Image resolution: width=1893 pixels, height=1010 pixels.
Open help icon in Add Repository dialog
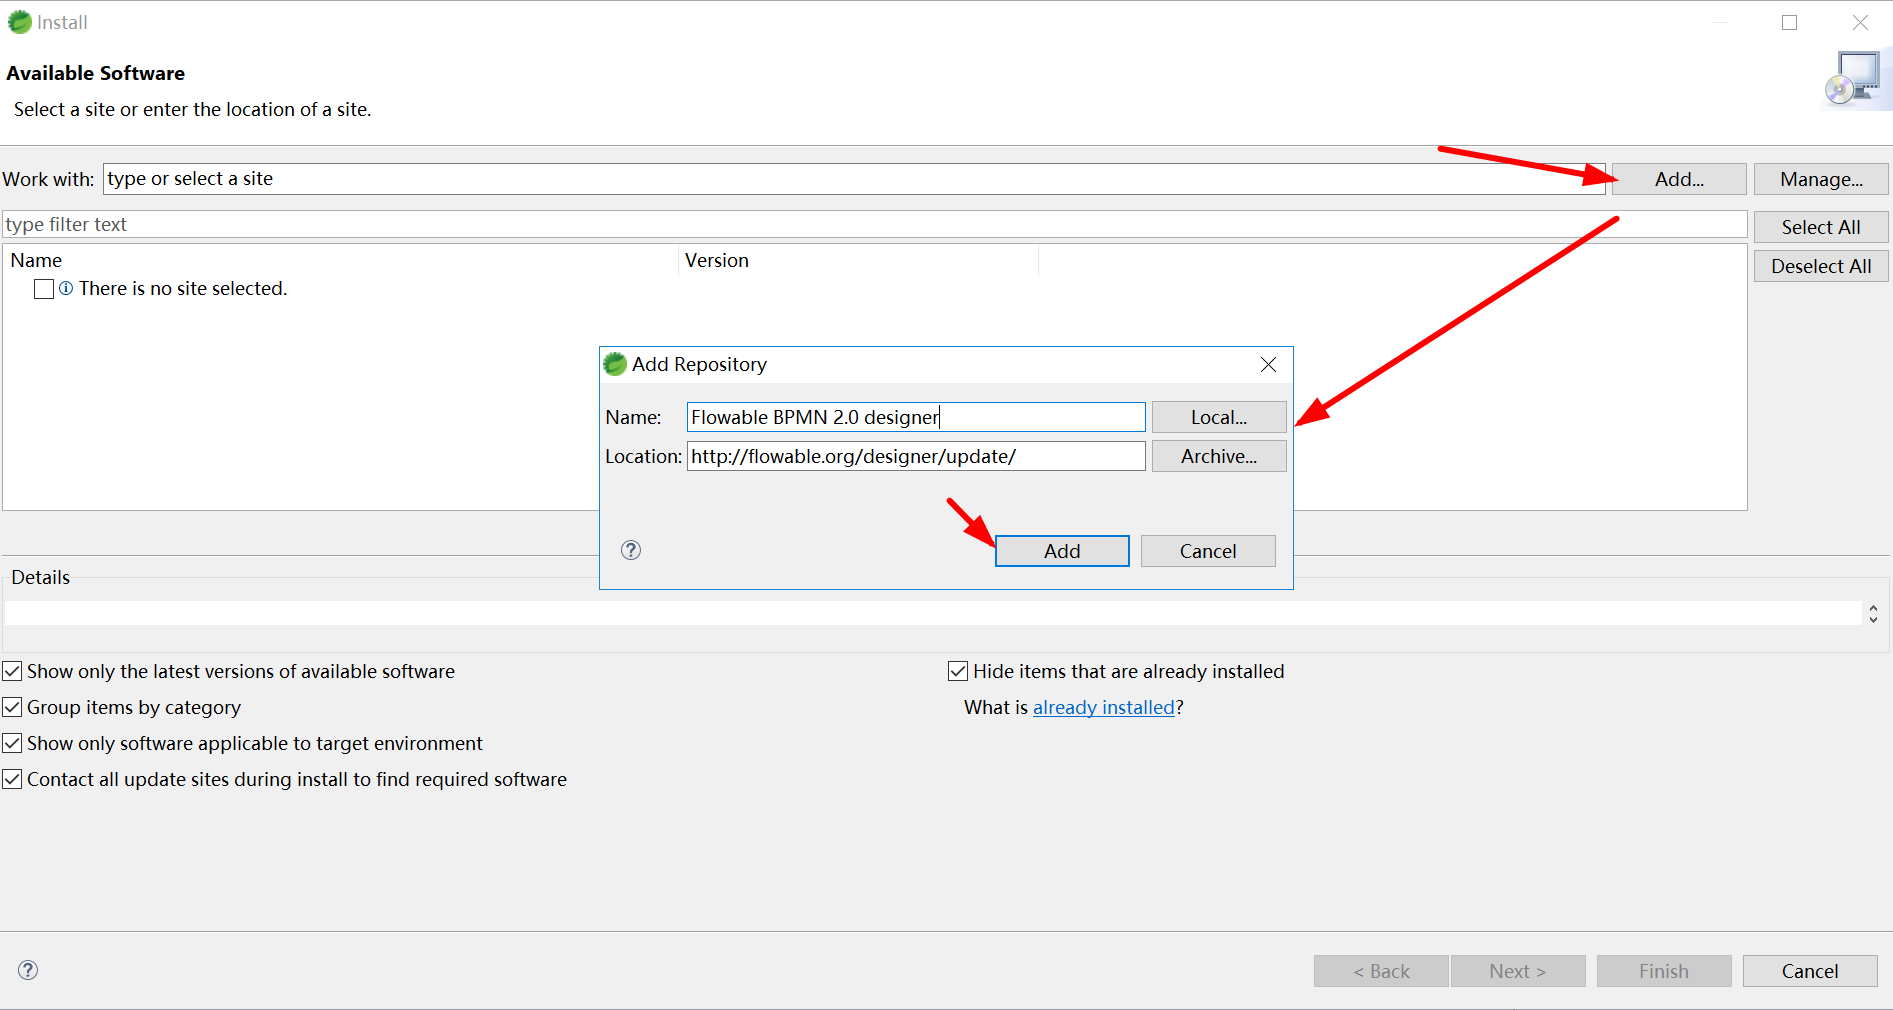[x=631, y=550]
